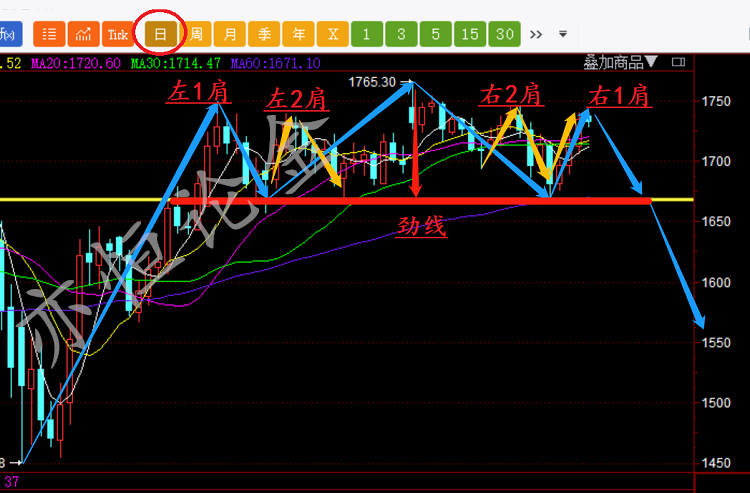
Task: Open the list view toolbar icon
Action: coord(49,34)
